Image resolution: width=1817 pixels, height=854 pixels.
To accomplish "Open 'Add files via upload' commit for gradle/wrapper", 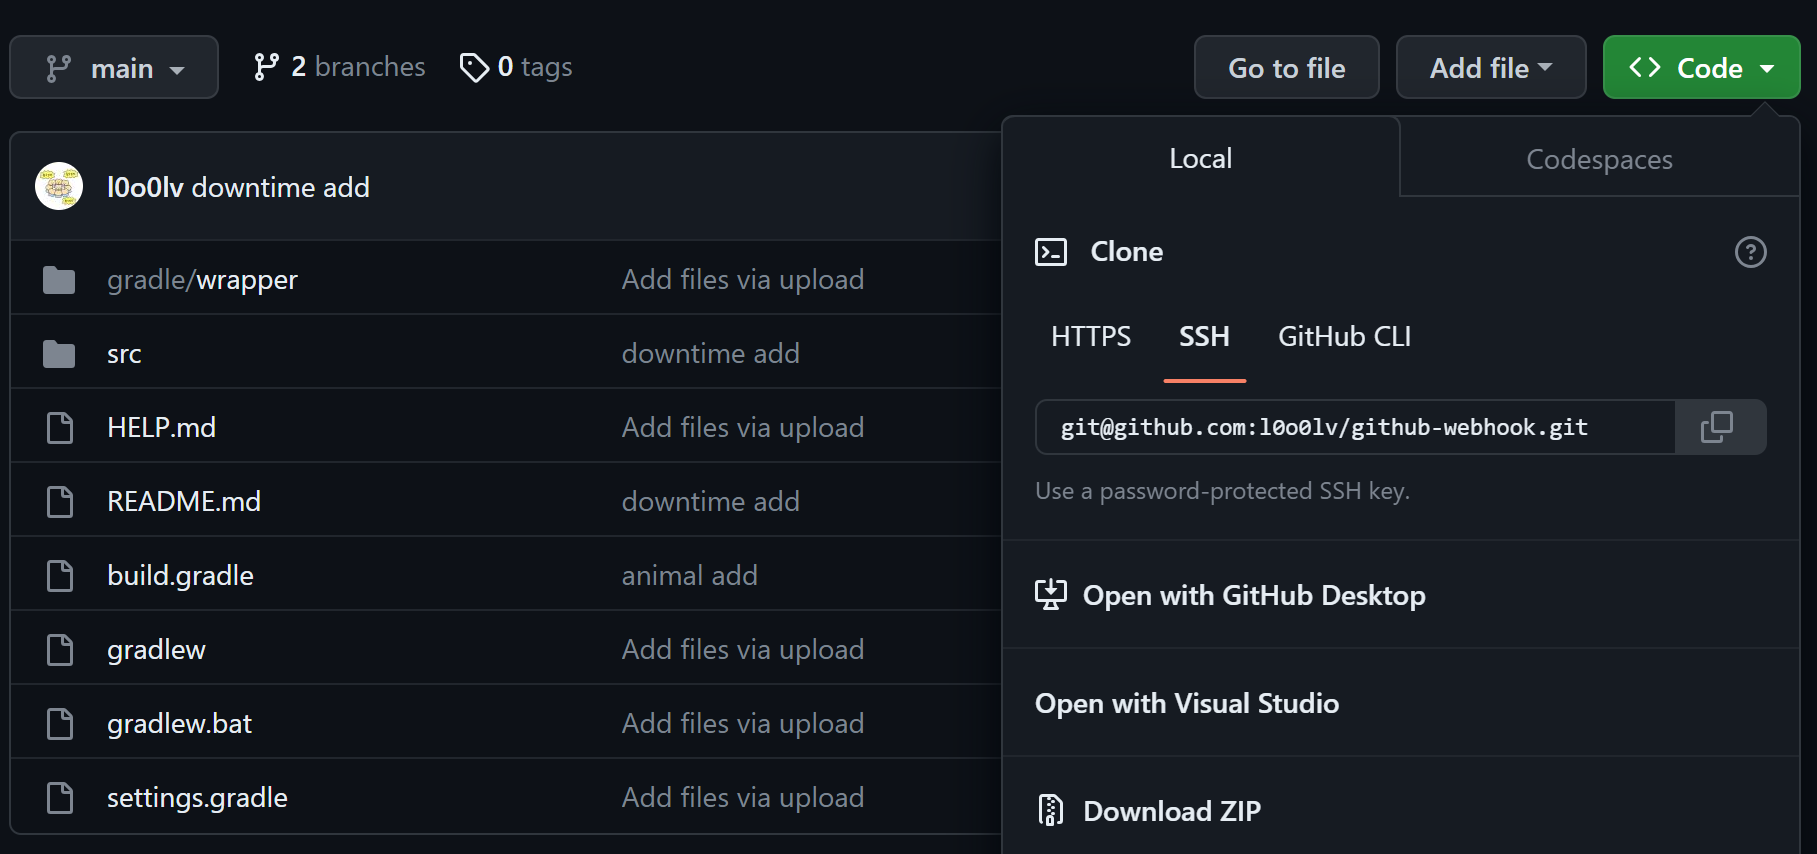I will click(x=743, y=280).
